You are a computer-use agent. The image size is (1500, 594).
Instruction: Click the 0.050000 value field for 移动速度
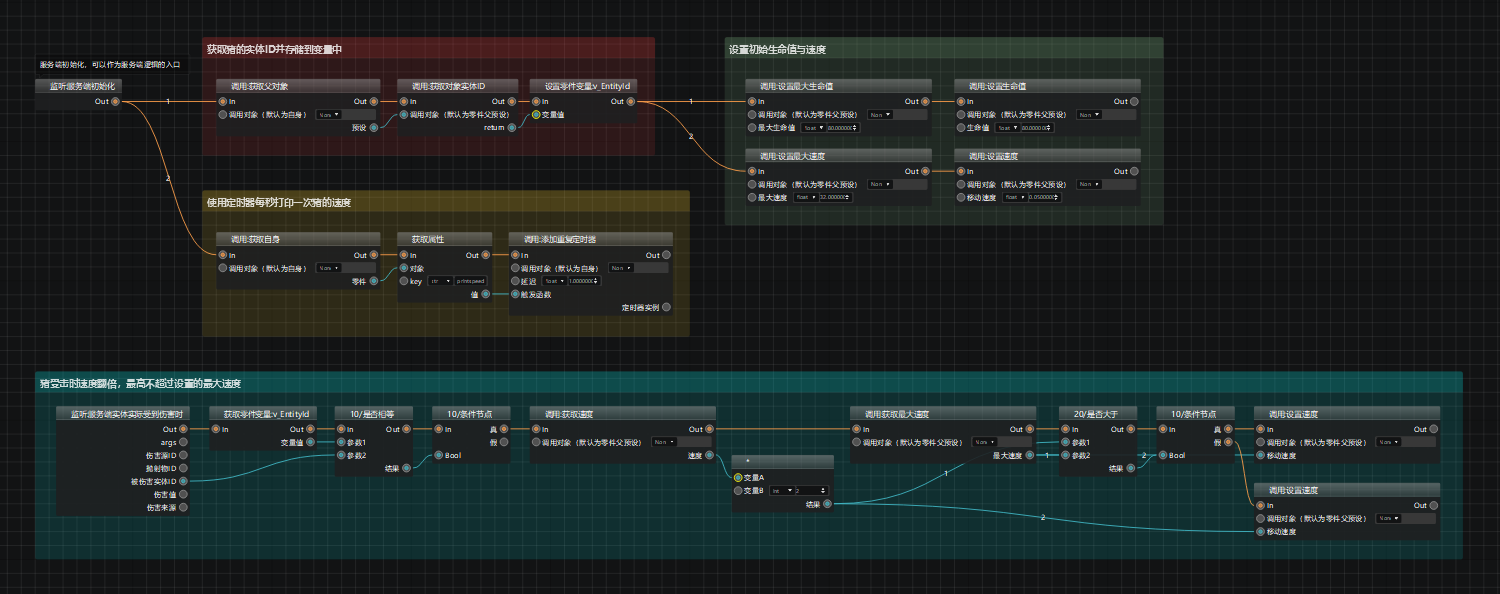1045,197
